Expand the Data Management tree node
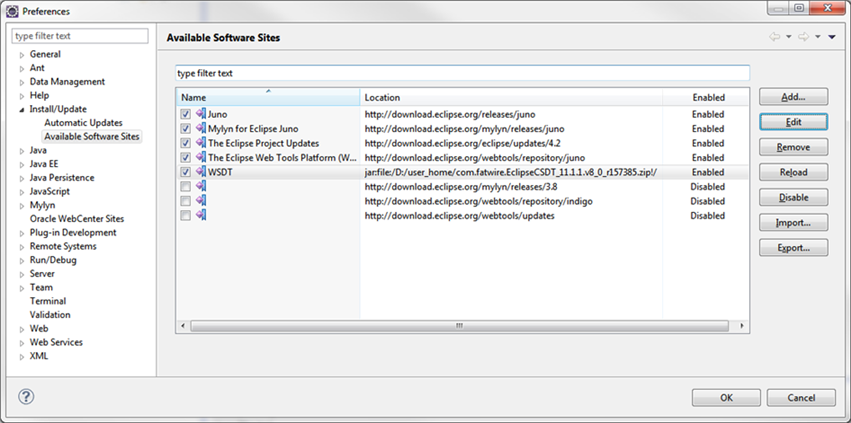 [x=22, y=82]
